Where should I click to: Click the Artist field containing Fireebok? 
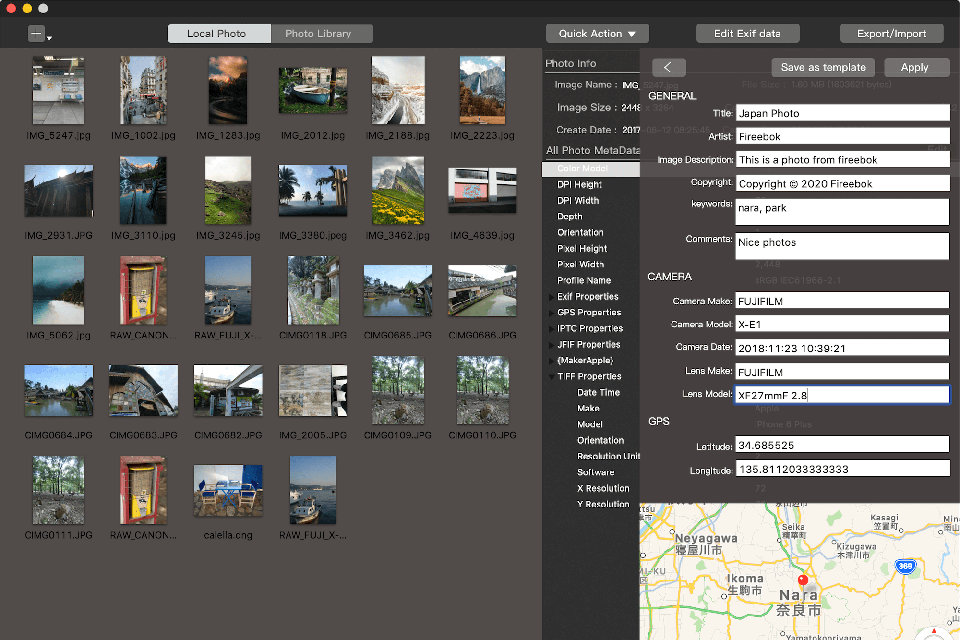click(842, 136)
